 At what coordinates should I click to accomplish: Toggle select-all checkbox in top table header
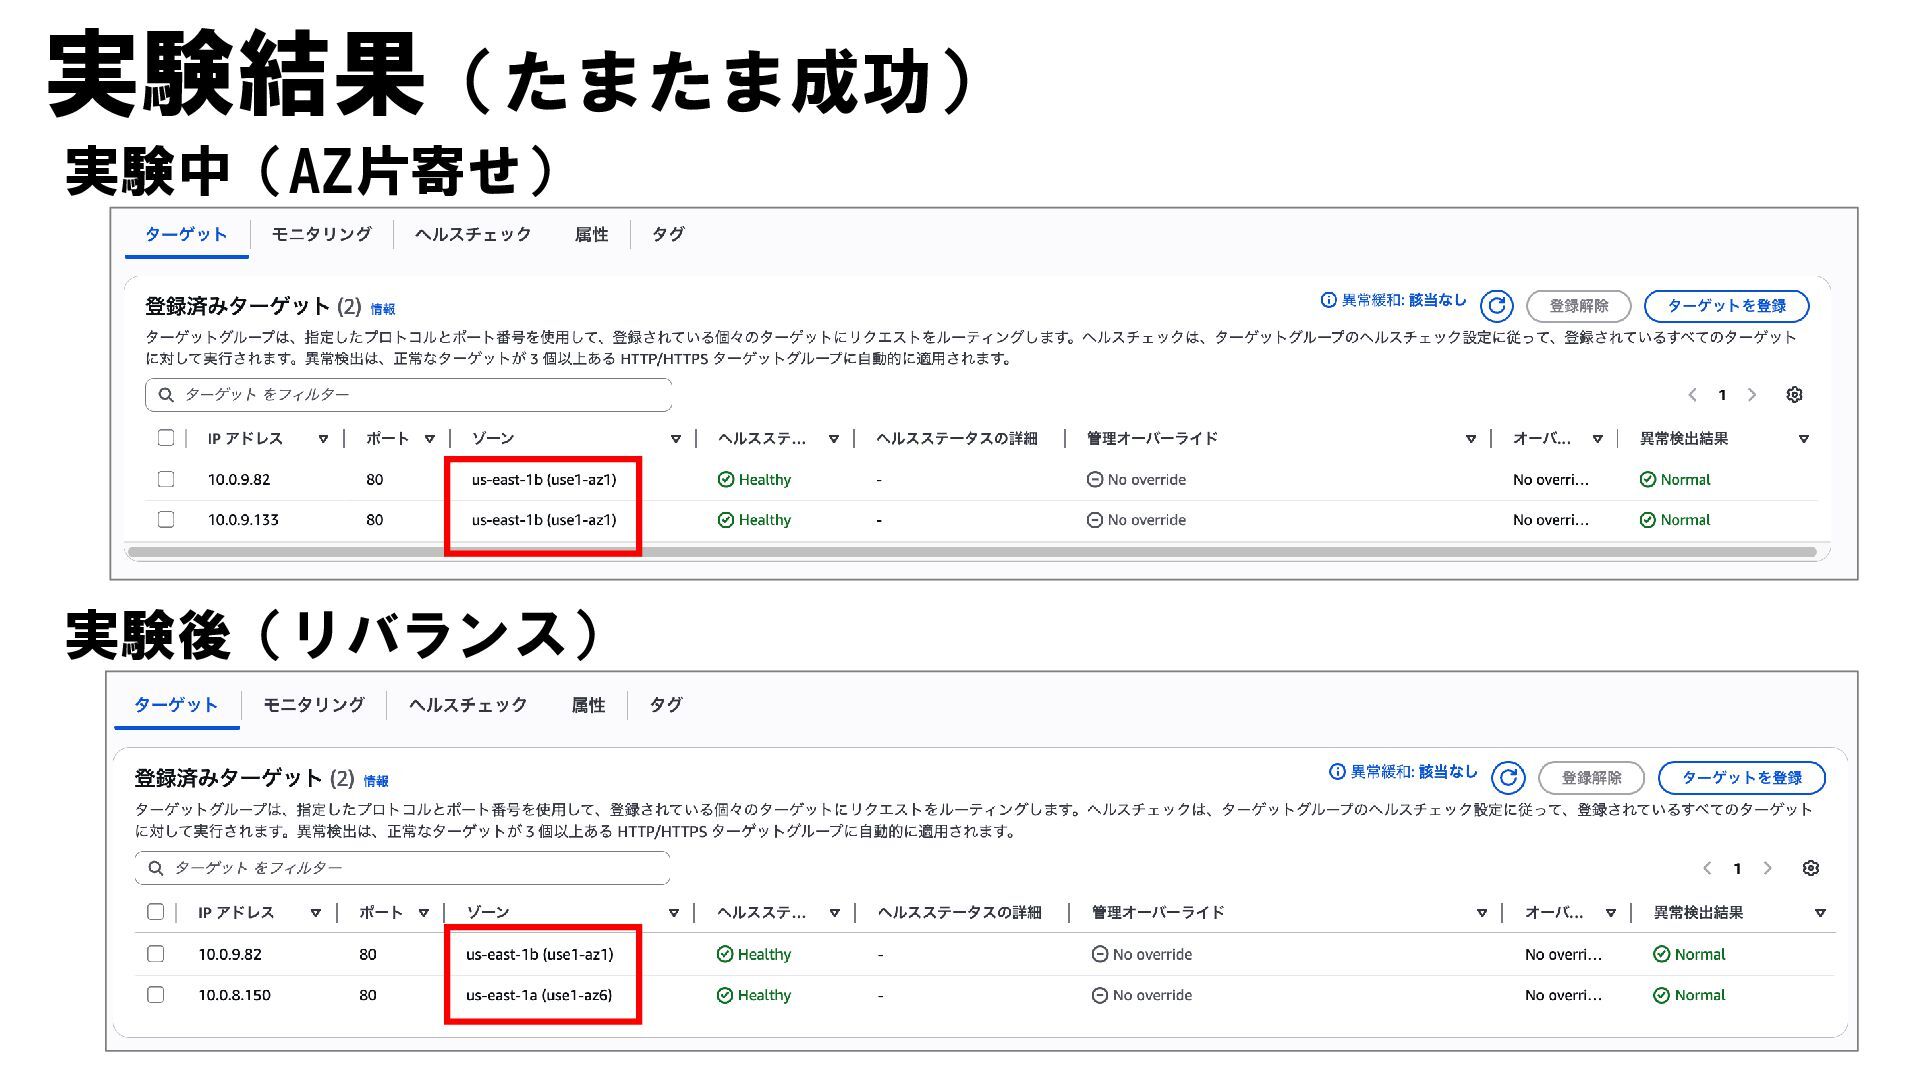point(166,437)
